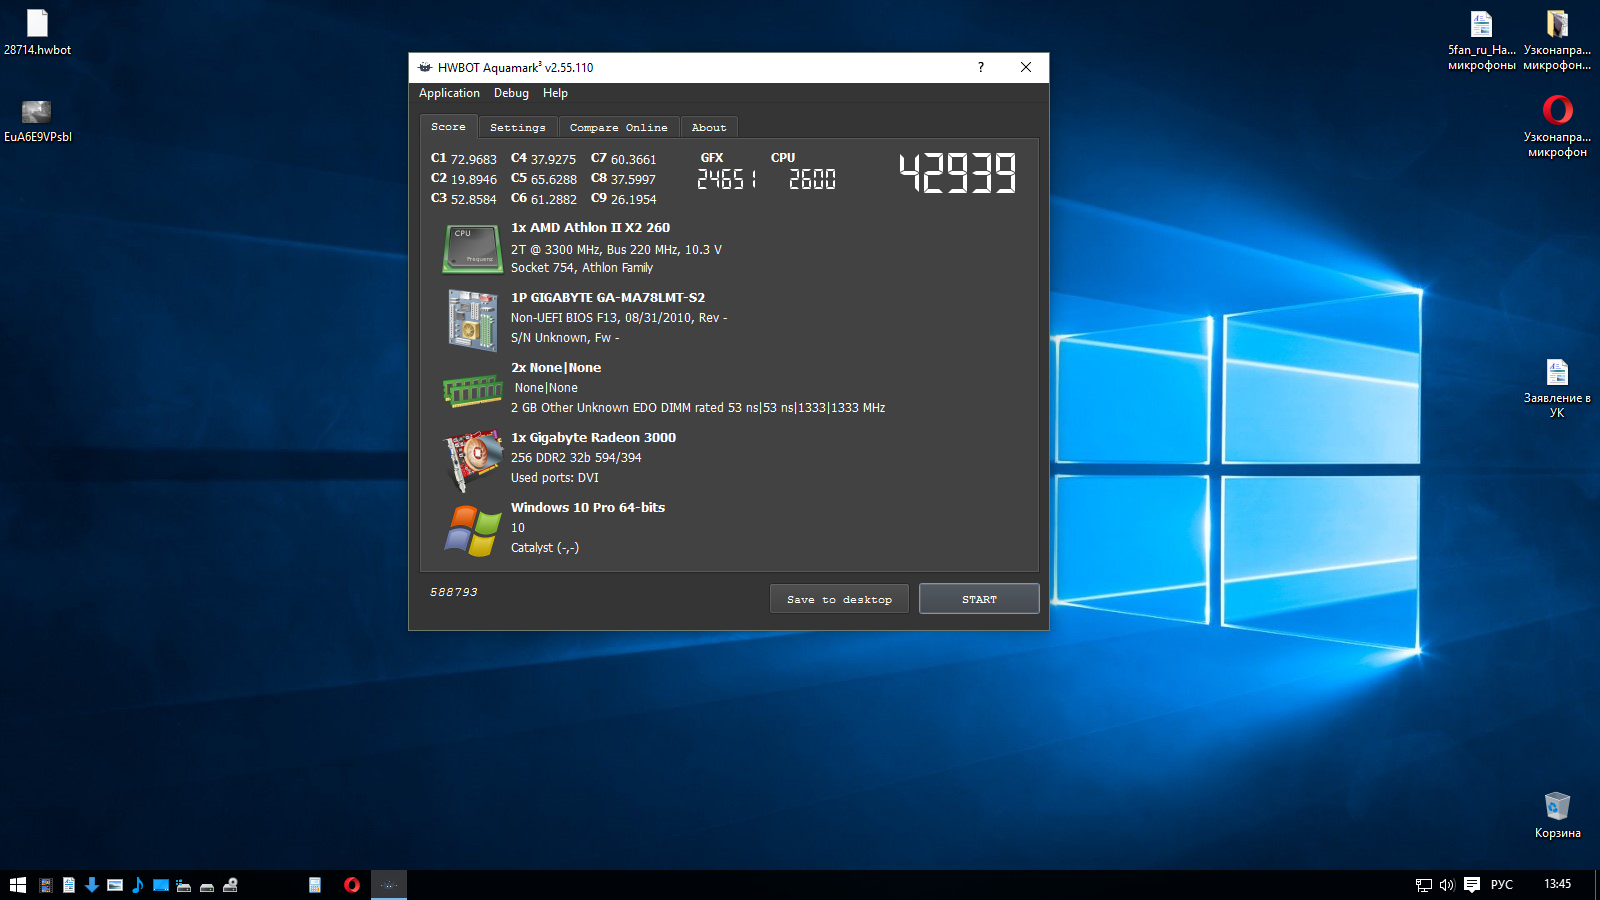This screenshot has height=900, width=1600.
Task: Switch to the About tab
Action: point(709,128)
